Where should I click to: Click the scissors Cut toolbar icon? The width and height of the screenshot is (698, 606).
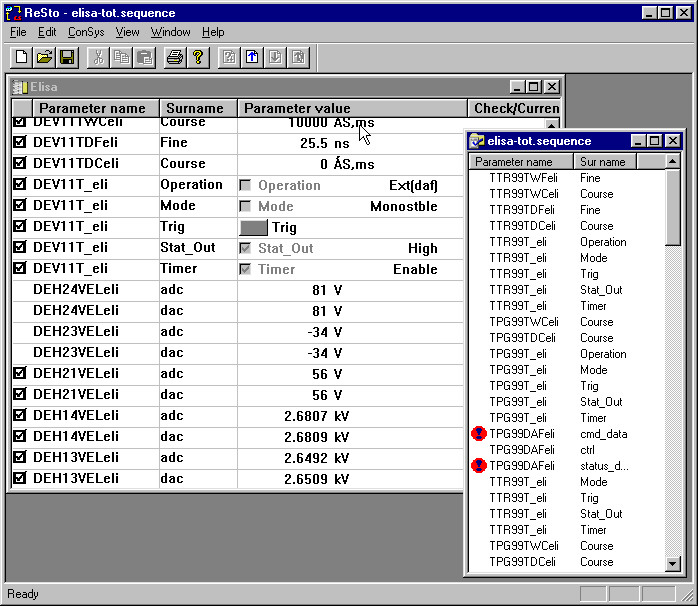pyautogui.click(x=98, y=57)
